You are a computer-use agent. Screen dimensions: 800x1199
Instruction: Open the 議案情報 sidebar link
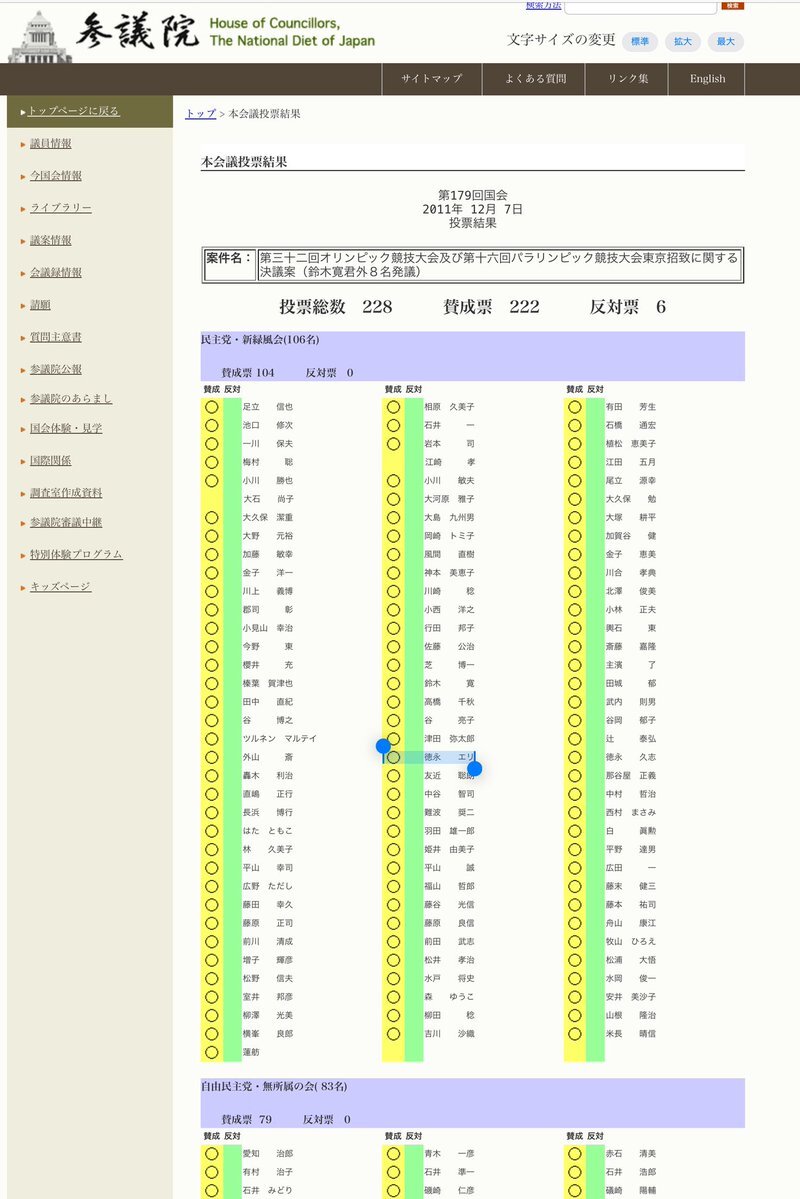point(50,240)
